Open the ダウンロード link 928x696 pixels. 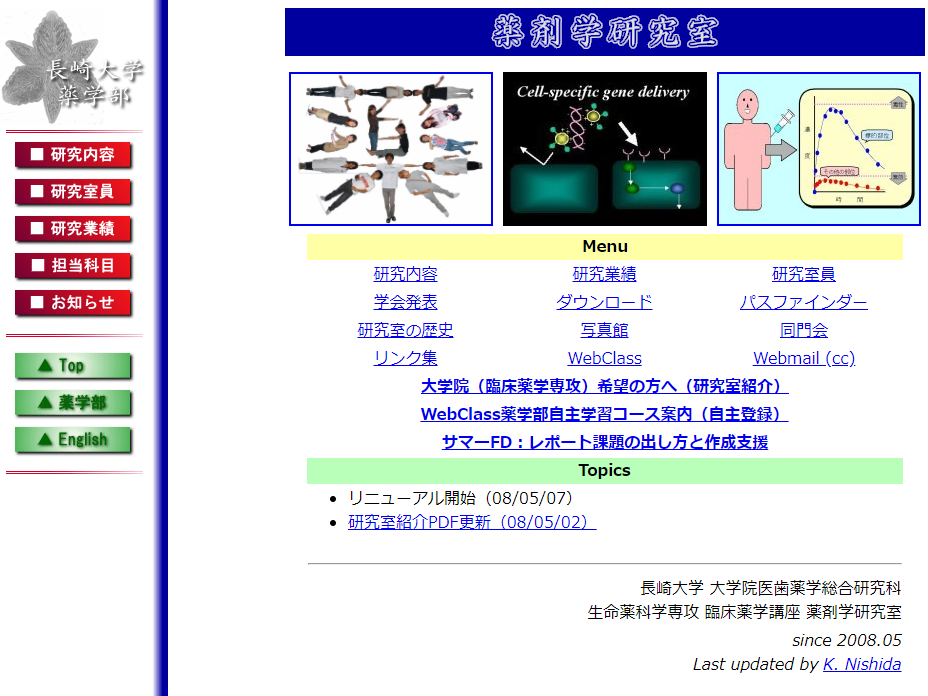click(x=604, y=302)
